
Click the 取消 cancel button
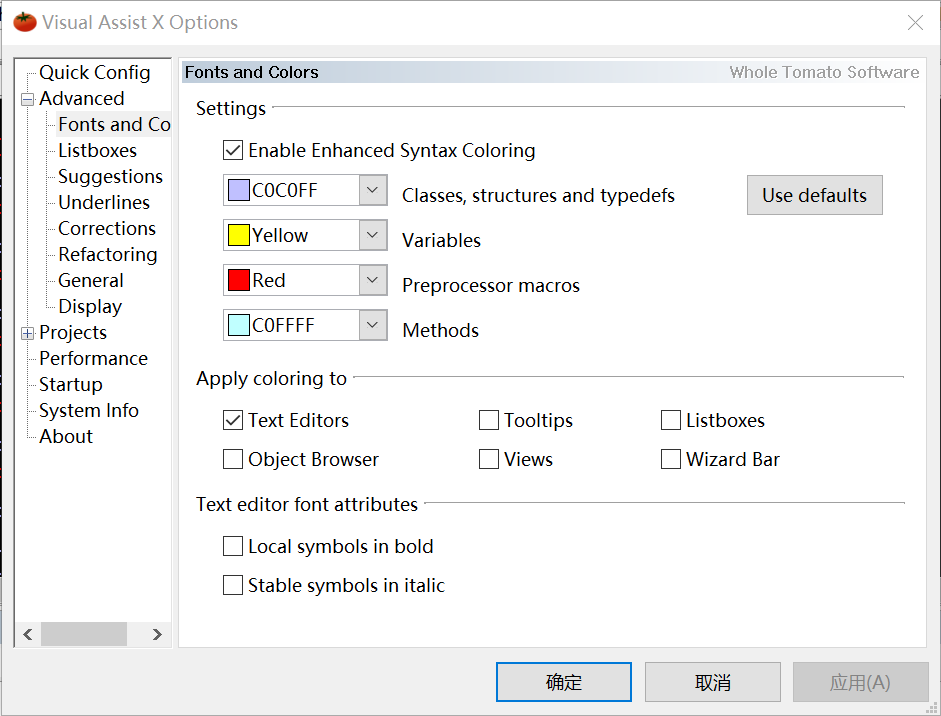[x=712, y=681]
